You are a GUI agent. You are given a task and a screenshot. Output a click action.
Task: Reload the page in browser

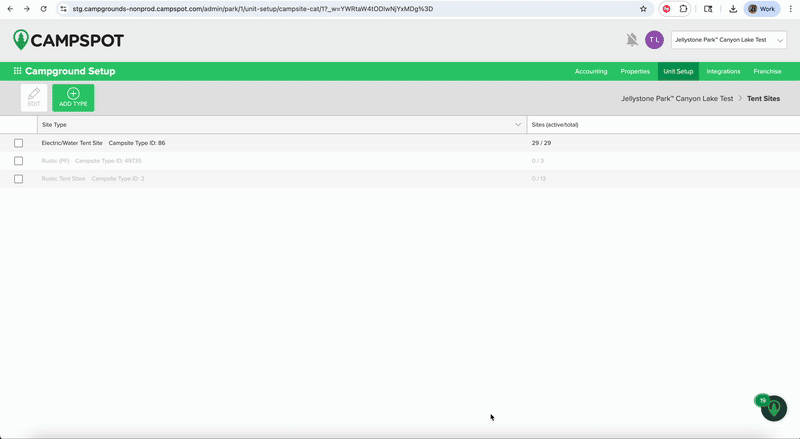click(43, 8)
